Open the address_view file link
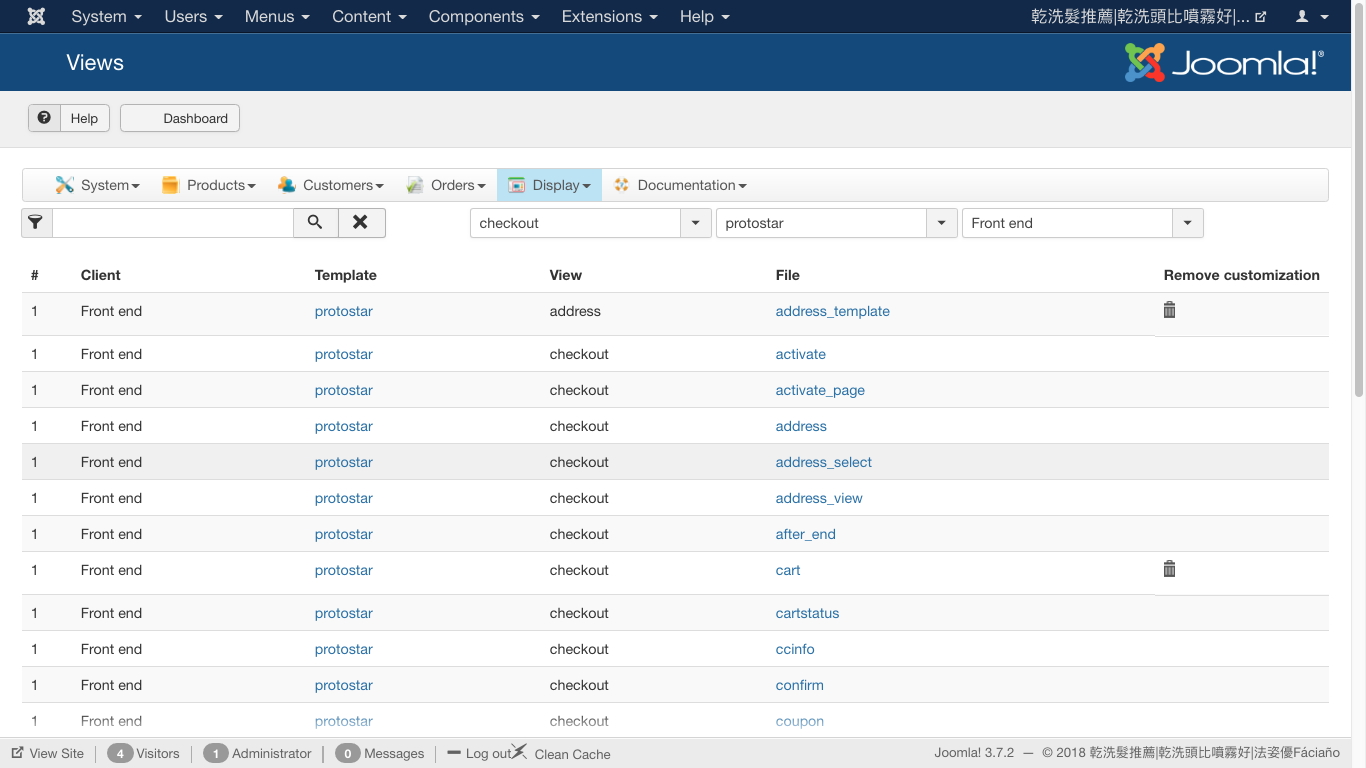The width and height of the screenshot is (1366, 768). tap(819, 498)
